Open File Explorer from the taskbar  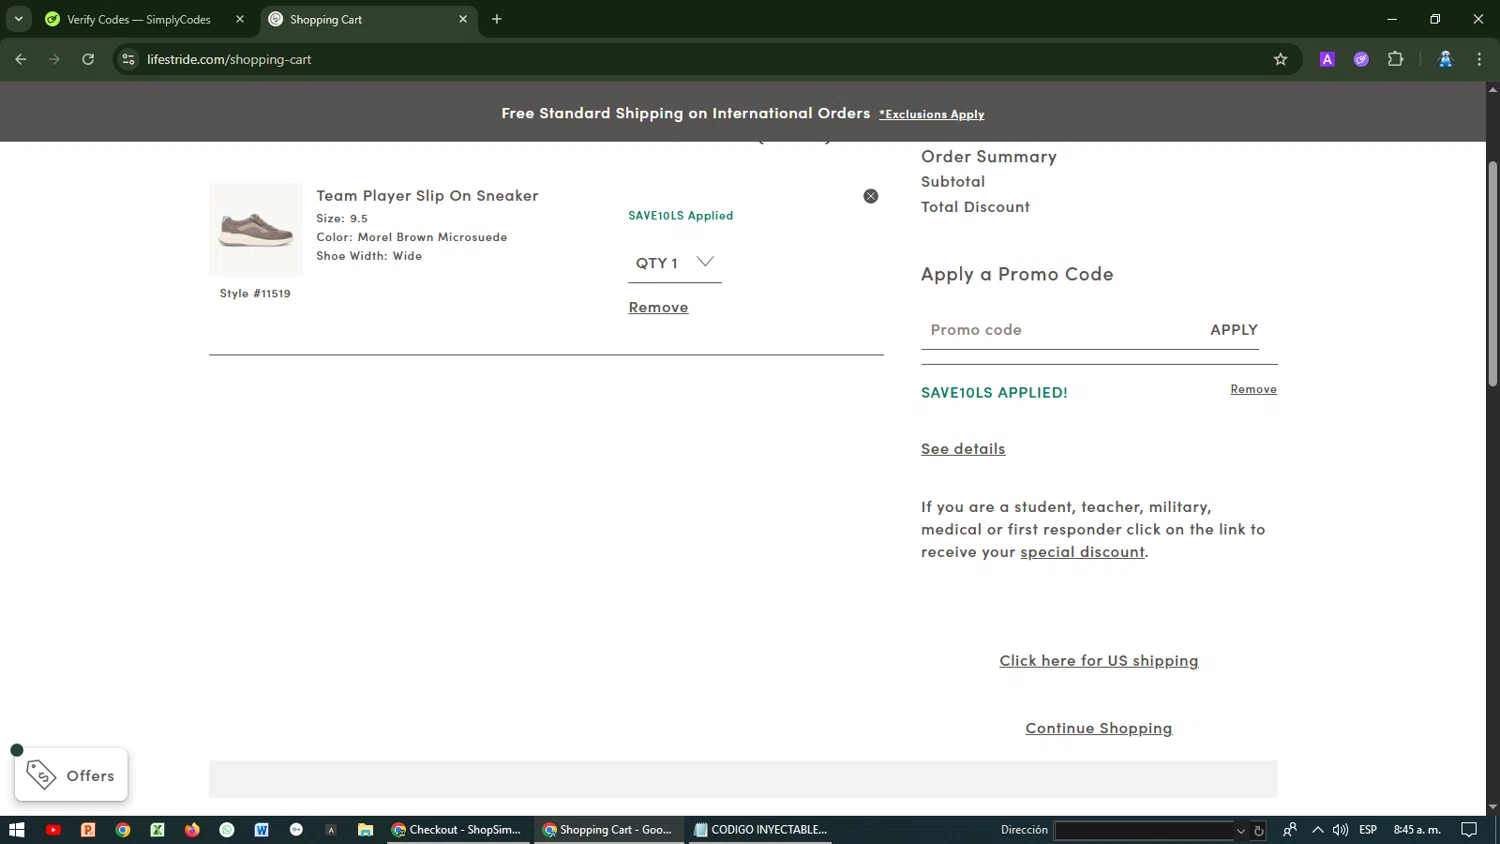366,830
